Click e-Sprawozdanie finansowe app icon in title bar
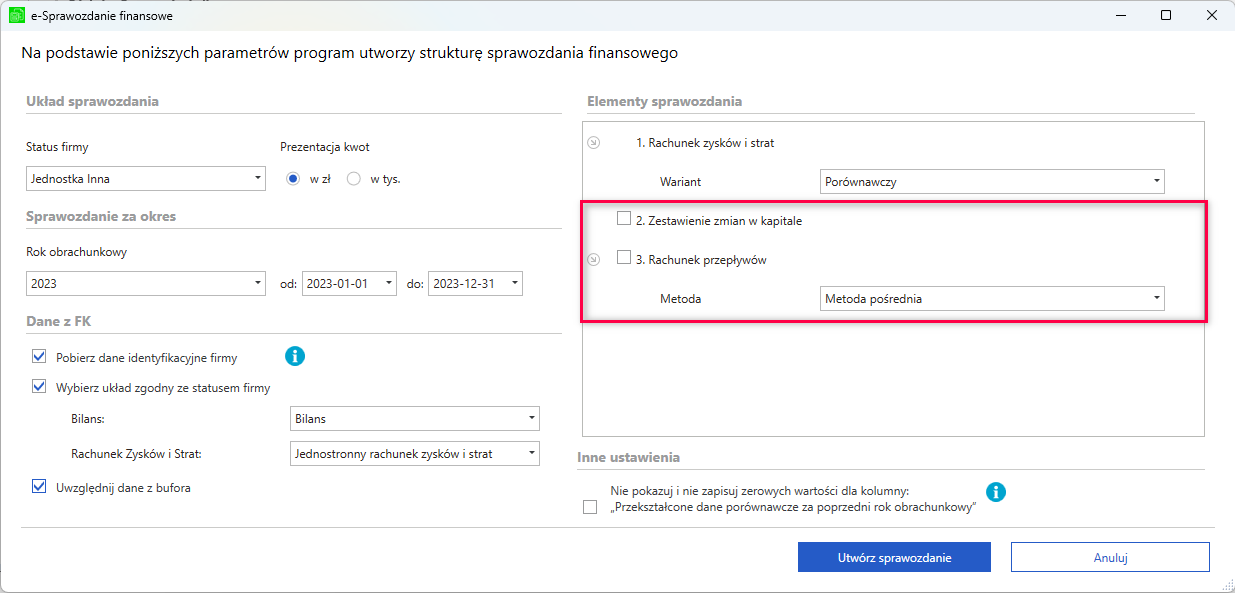The width and height of the screenshot is (1235, 593). tap(16, 15)
